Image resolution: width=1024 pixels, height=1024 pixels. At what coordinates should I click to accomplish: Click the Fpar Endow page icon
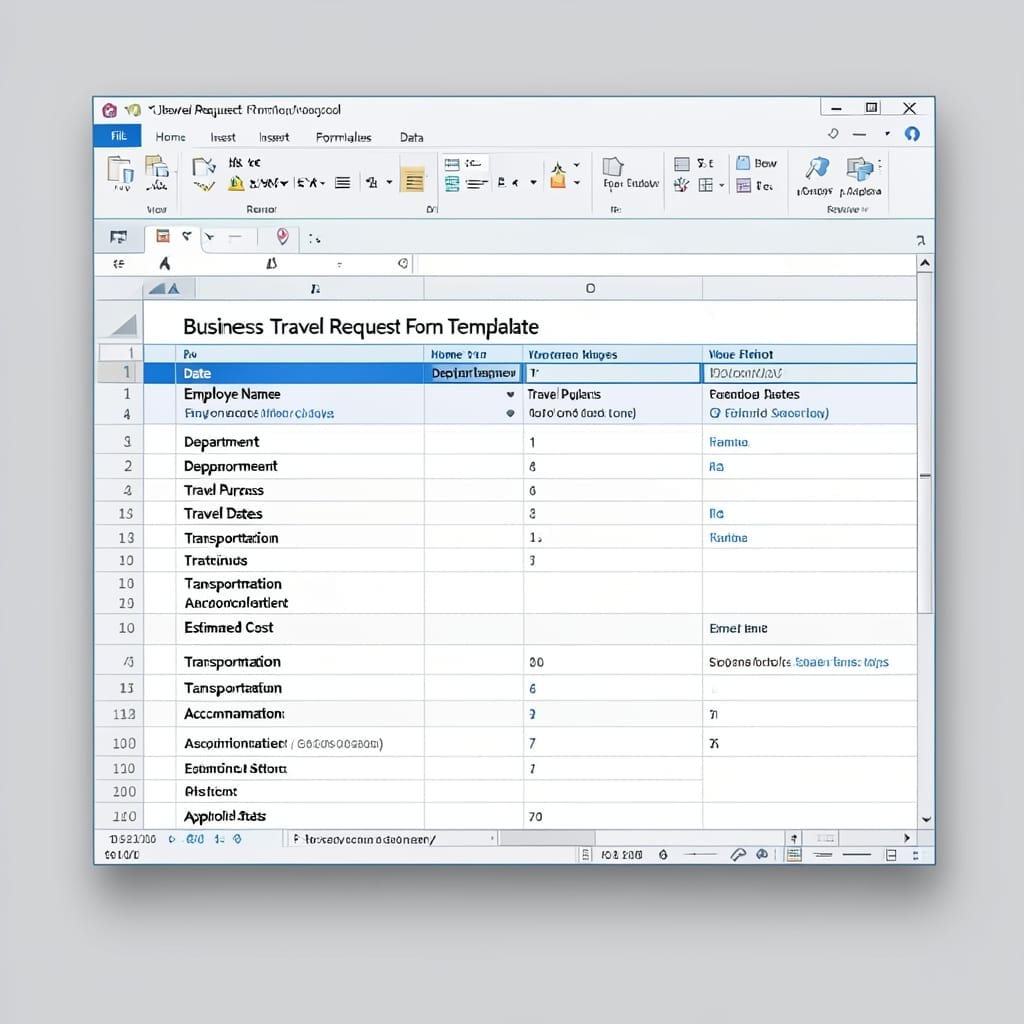[613, 166]
